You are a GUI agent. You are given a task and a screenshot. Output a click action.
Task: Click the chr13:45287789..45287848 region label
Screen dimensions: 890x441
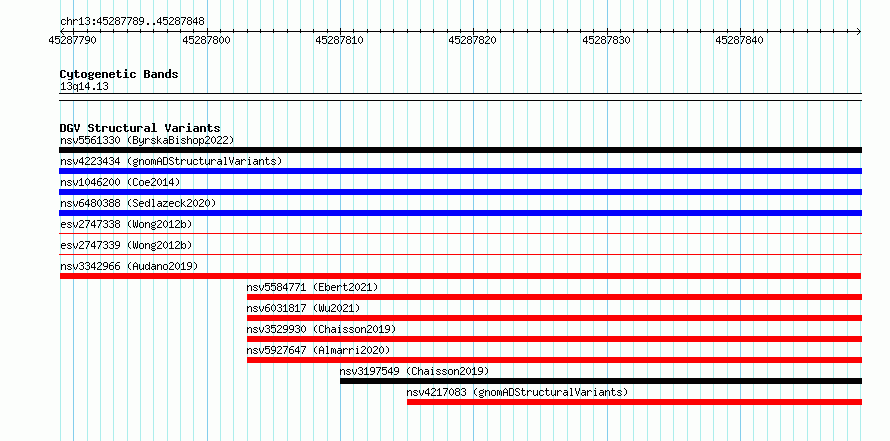click(132, 22)
